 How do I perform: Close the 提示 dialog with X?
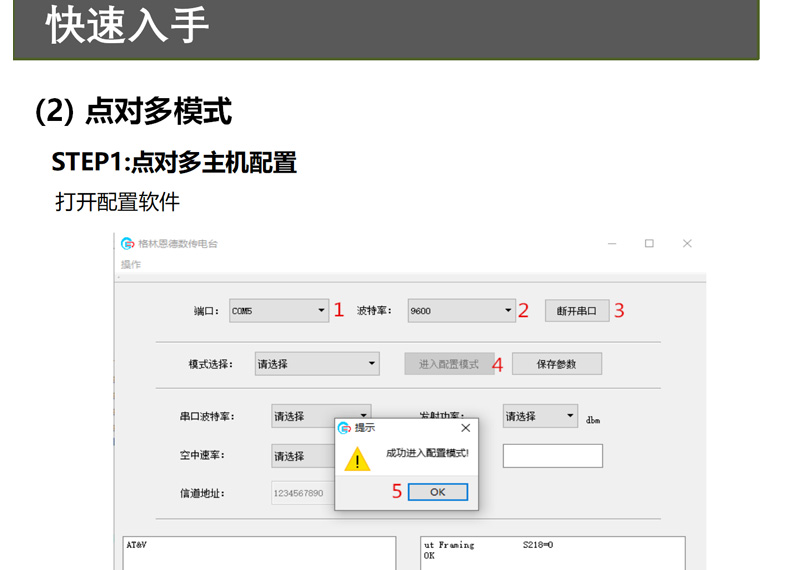[x=466, y=428]
